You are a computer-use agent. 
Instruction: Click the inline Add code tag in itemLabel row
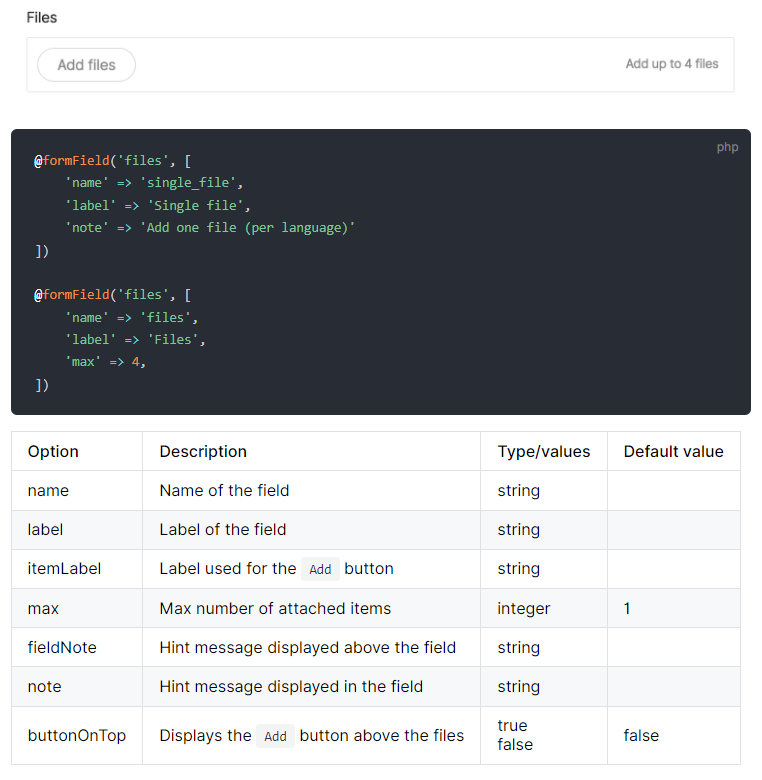click(320, 569)
